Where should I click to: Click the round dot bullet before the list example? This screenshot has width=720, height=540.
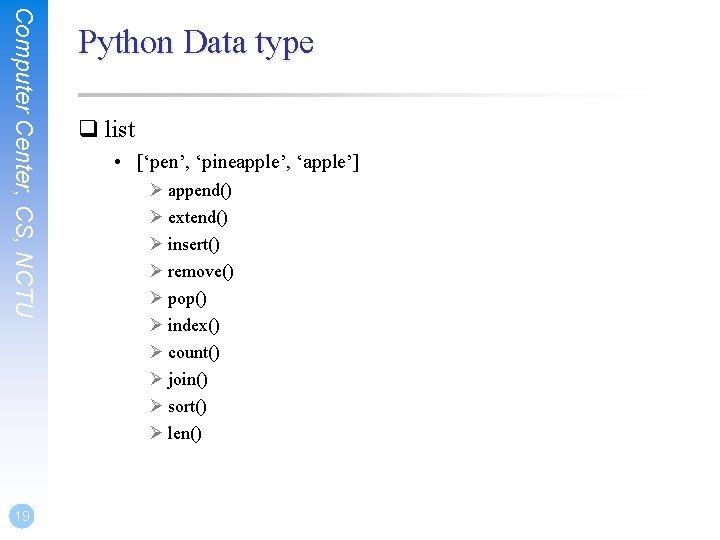pyautogui.click(x=118, y=162)
